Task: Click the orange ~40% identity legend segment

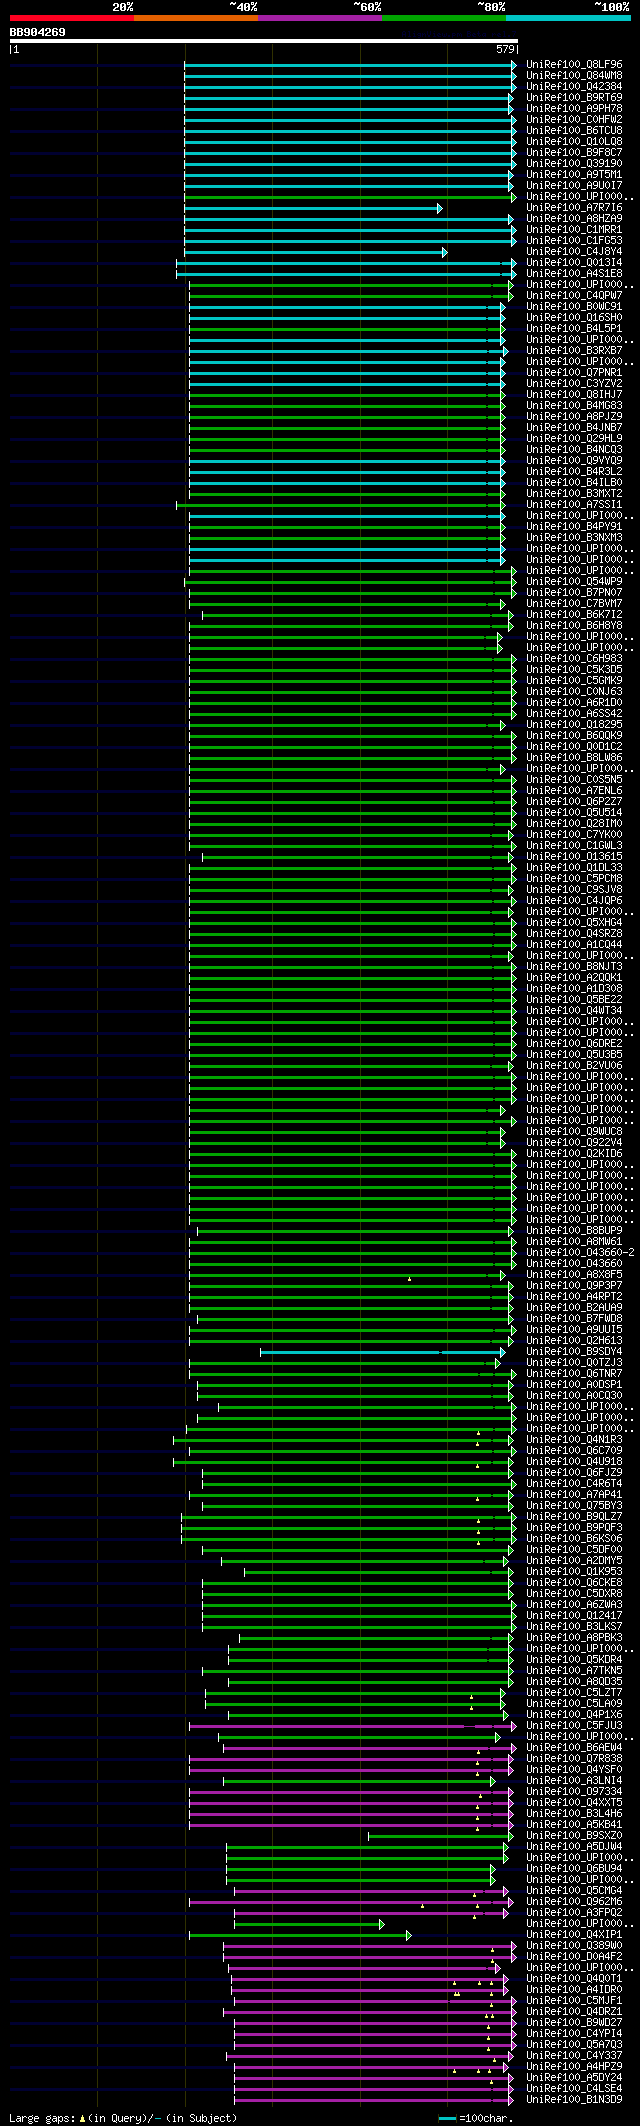Action: (196, 18)
